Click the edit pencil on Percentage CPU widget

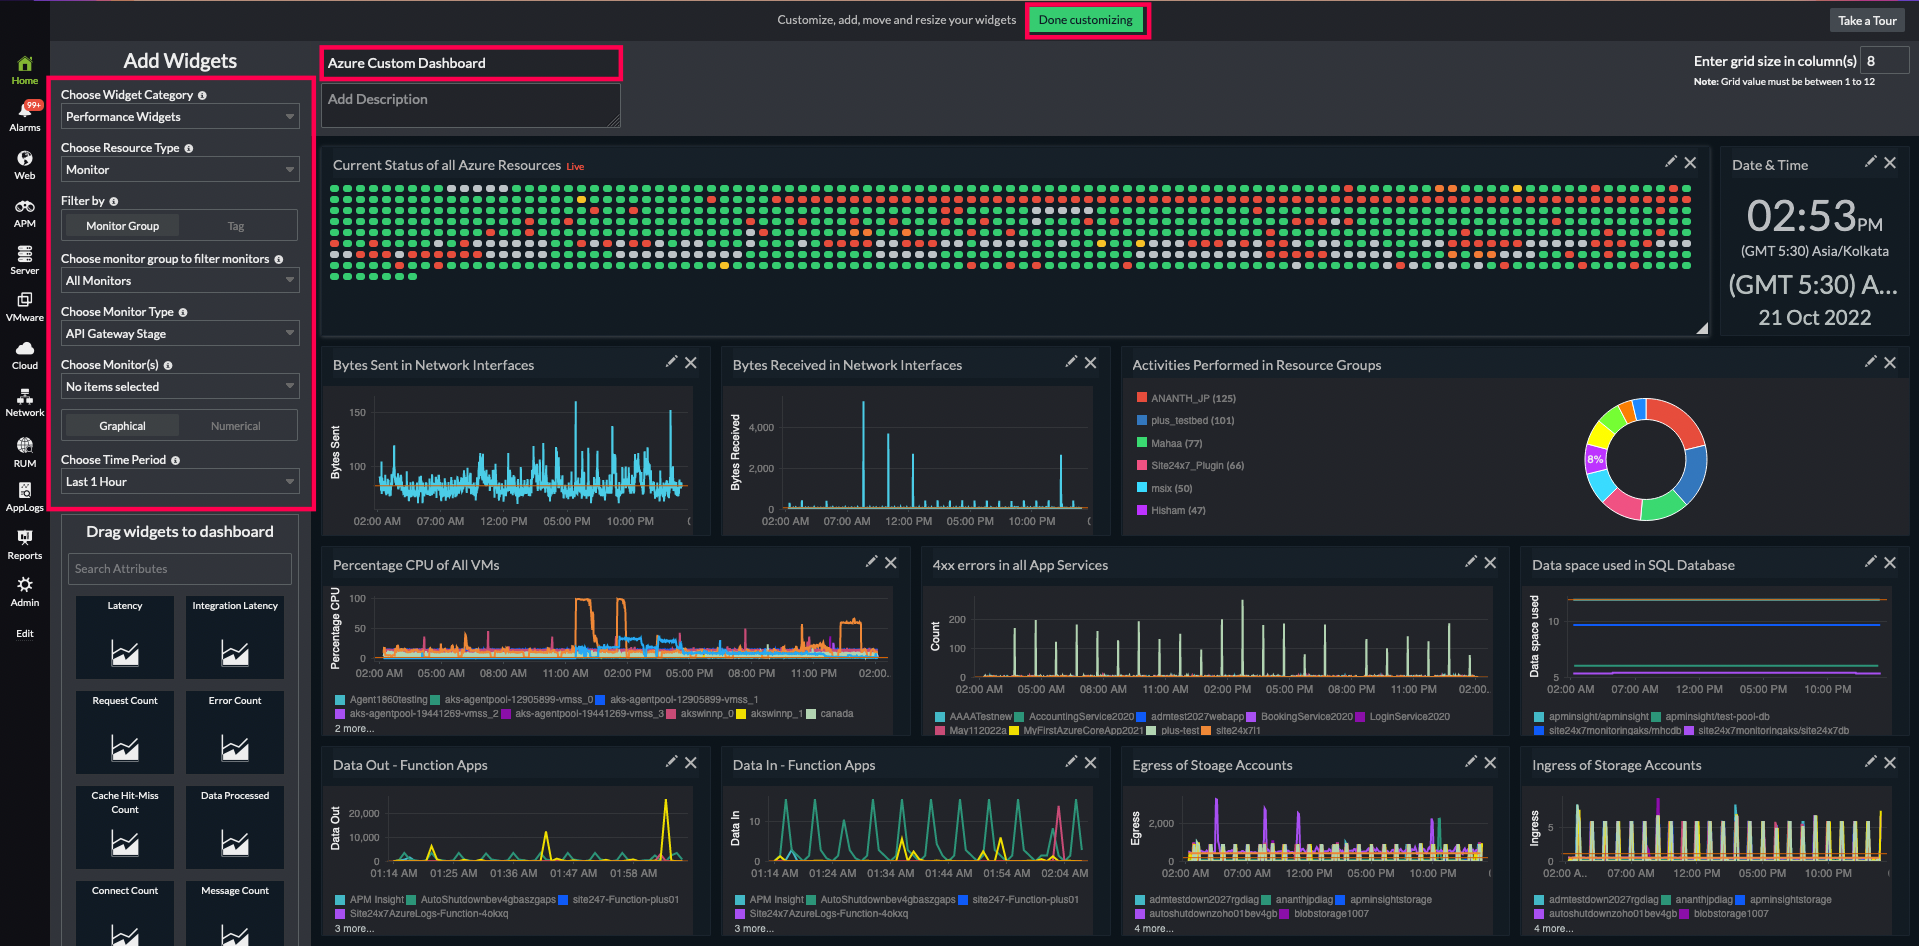[871, 561]
